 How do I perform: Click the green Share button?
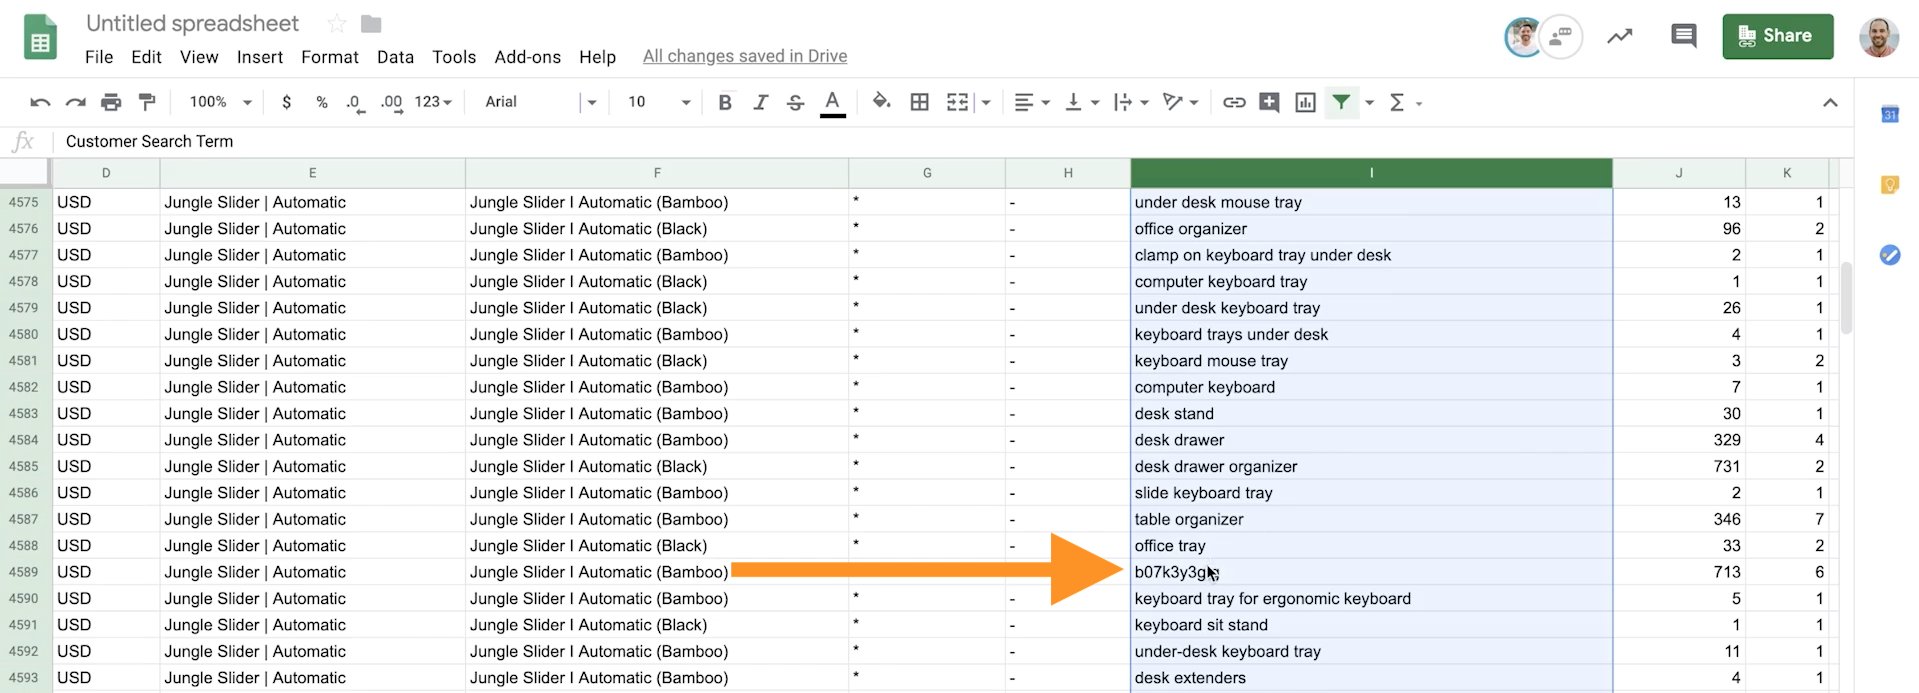(1777, 36)
